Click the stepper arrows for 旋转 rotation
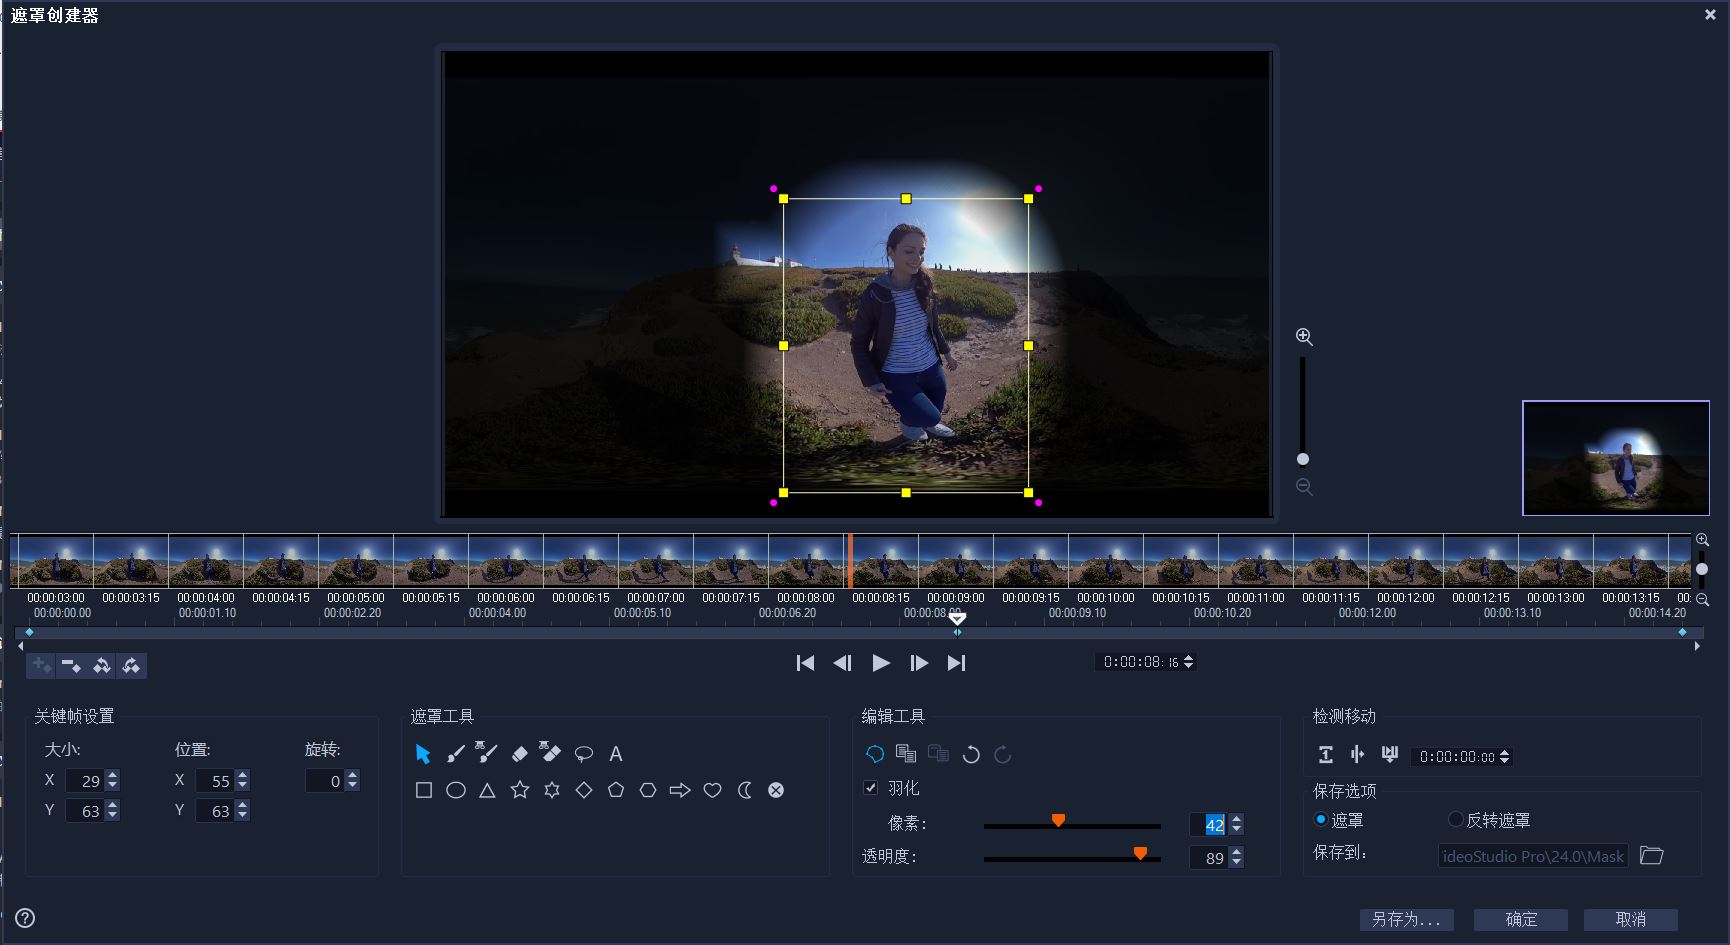The width and height of the screenshot is (1730, 945). [x=352, y=780]
